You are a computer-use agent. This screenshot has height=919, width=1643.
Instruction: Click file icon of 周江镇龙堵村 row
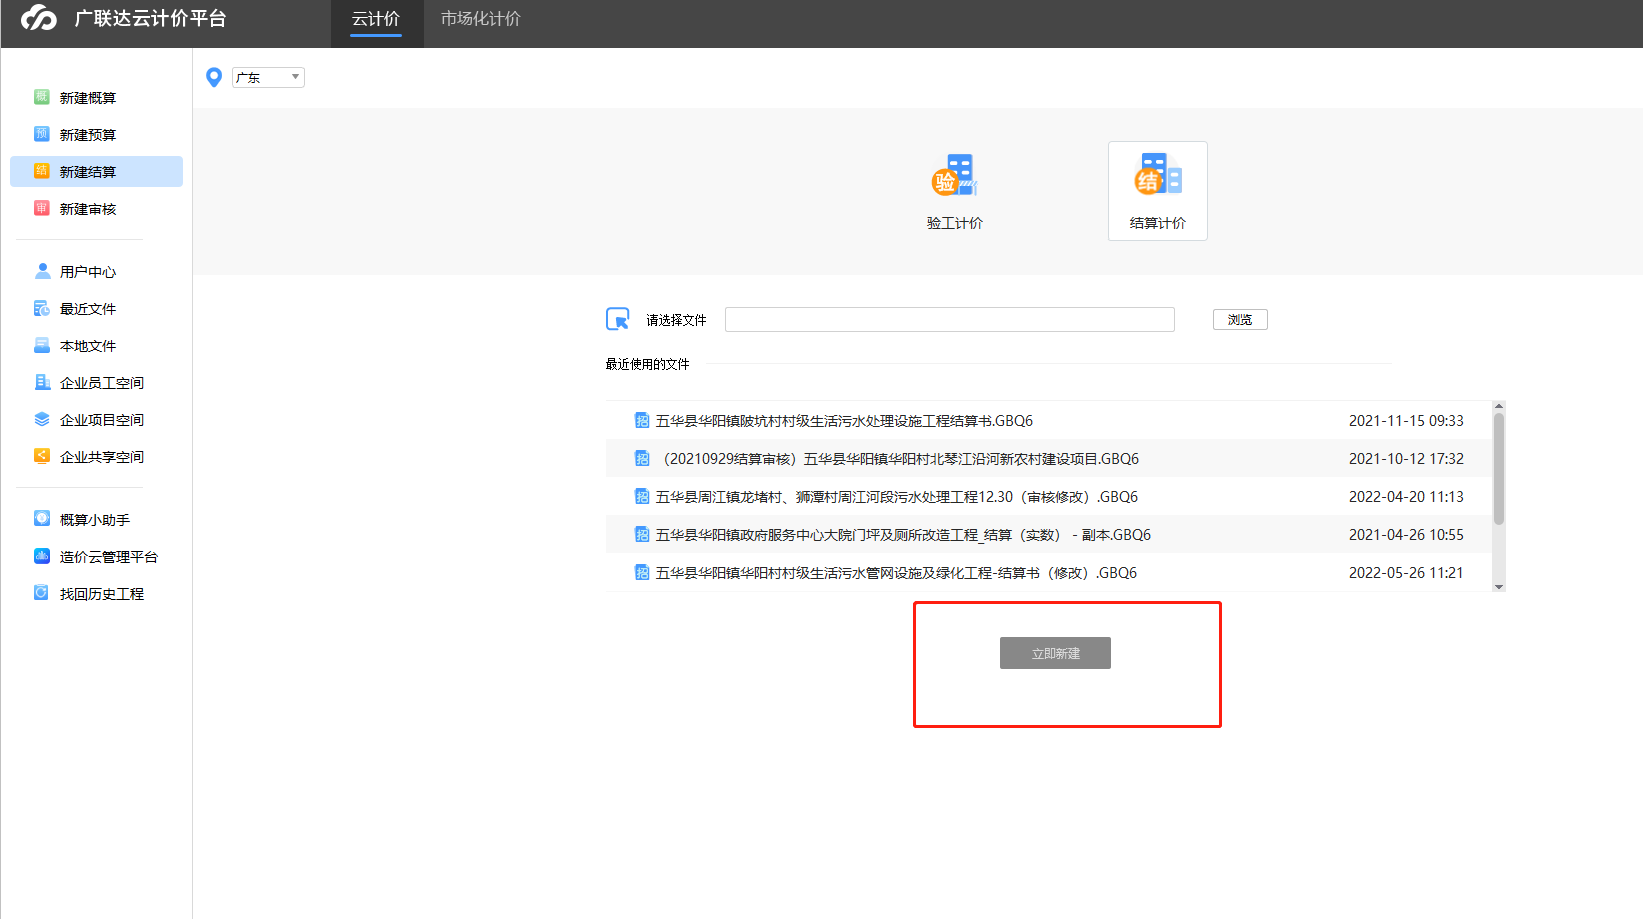pos(642,497)
